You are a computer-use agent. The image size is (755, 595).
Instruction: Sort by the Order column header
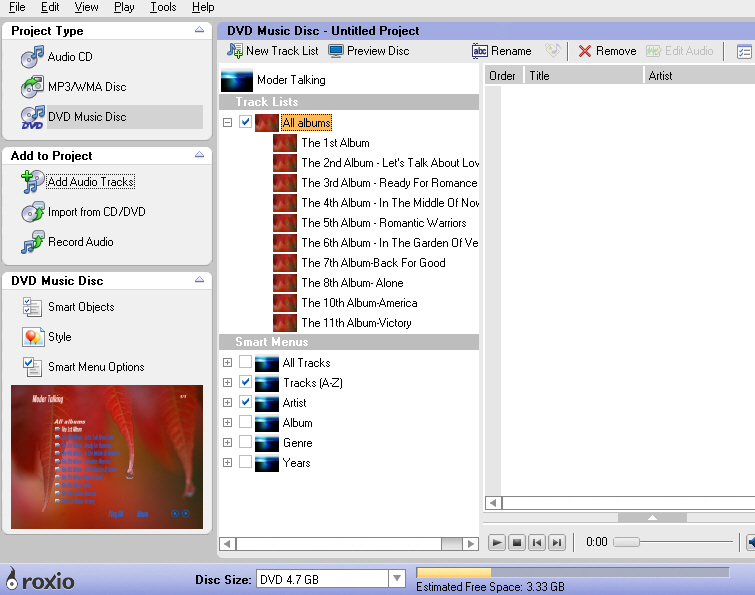(504, 76)
